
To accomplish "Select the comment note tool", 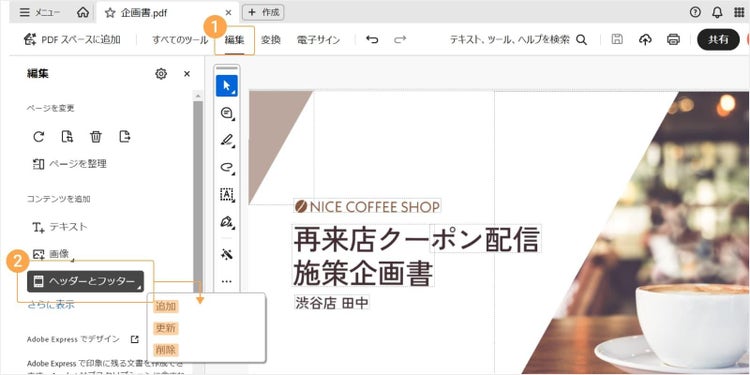I will tap(227, 113).
